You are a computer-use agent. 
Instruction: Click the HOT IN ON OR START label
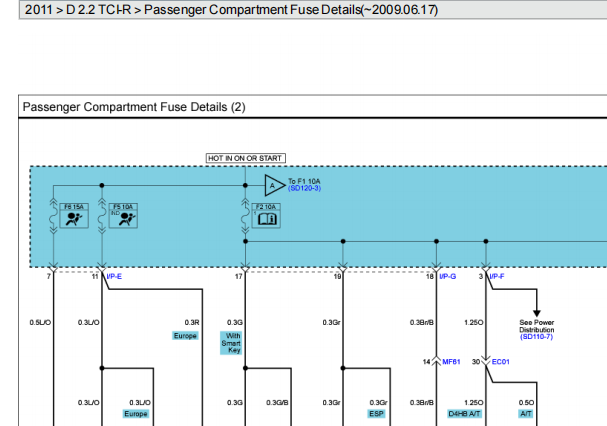coord(245,158)
